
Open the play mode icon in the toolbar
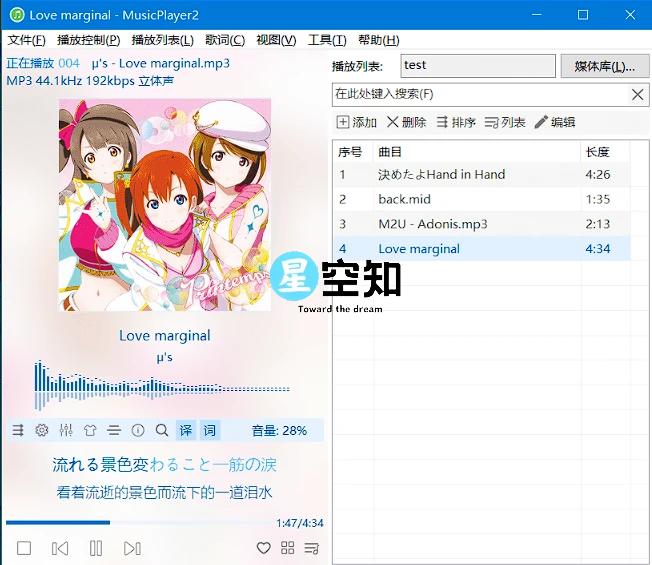[x=18, y=430]
